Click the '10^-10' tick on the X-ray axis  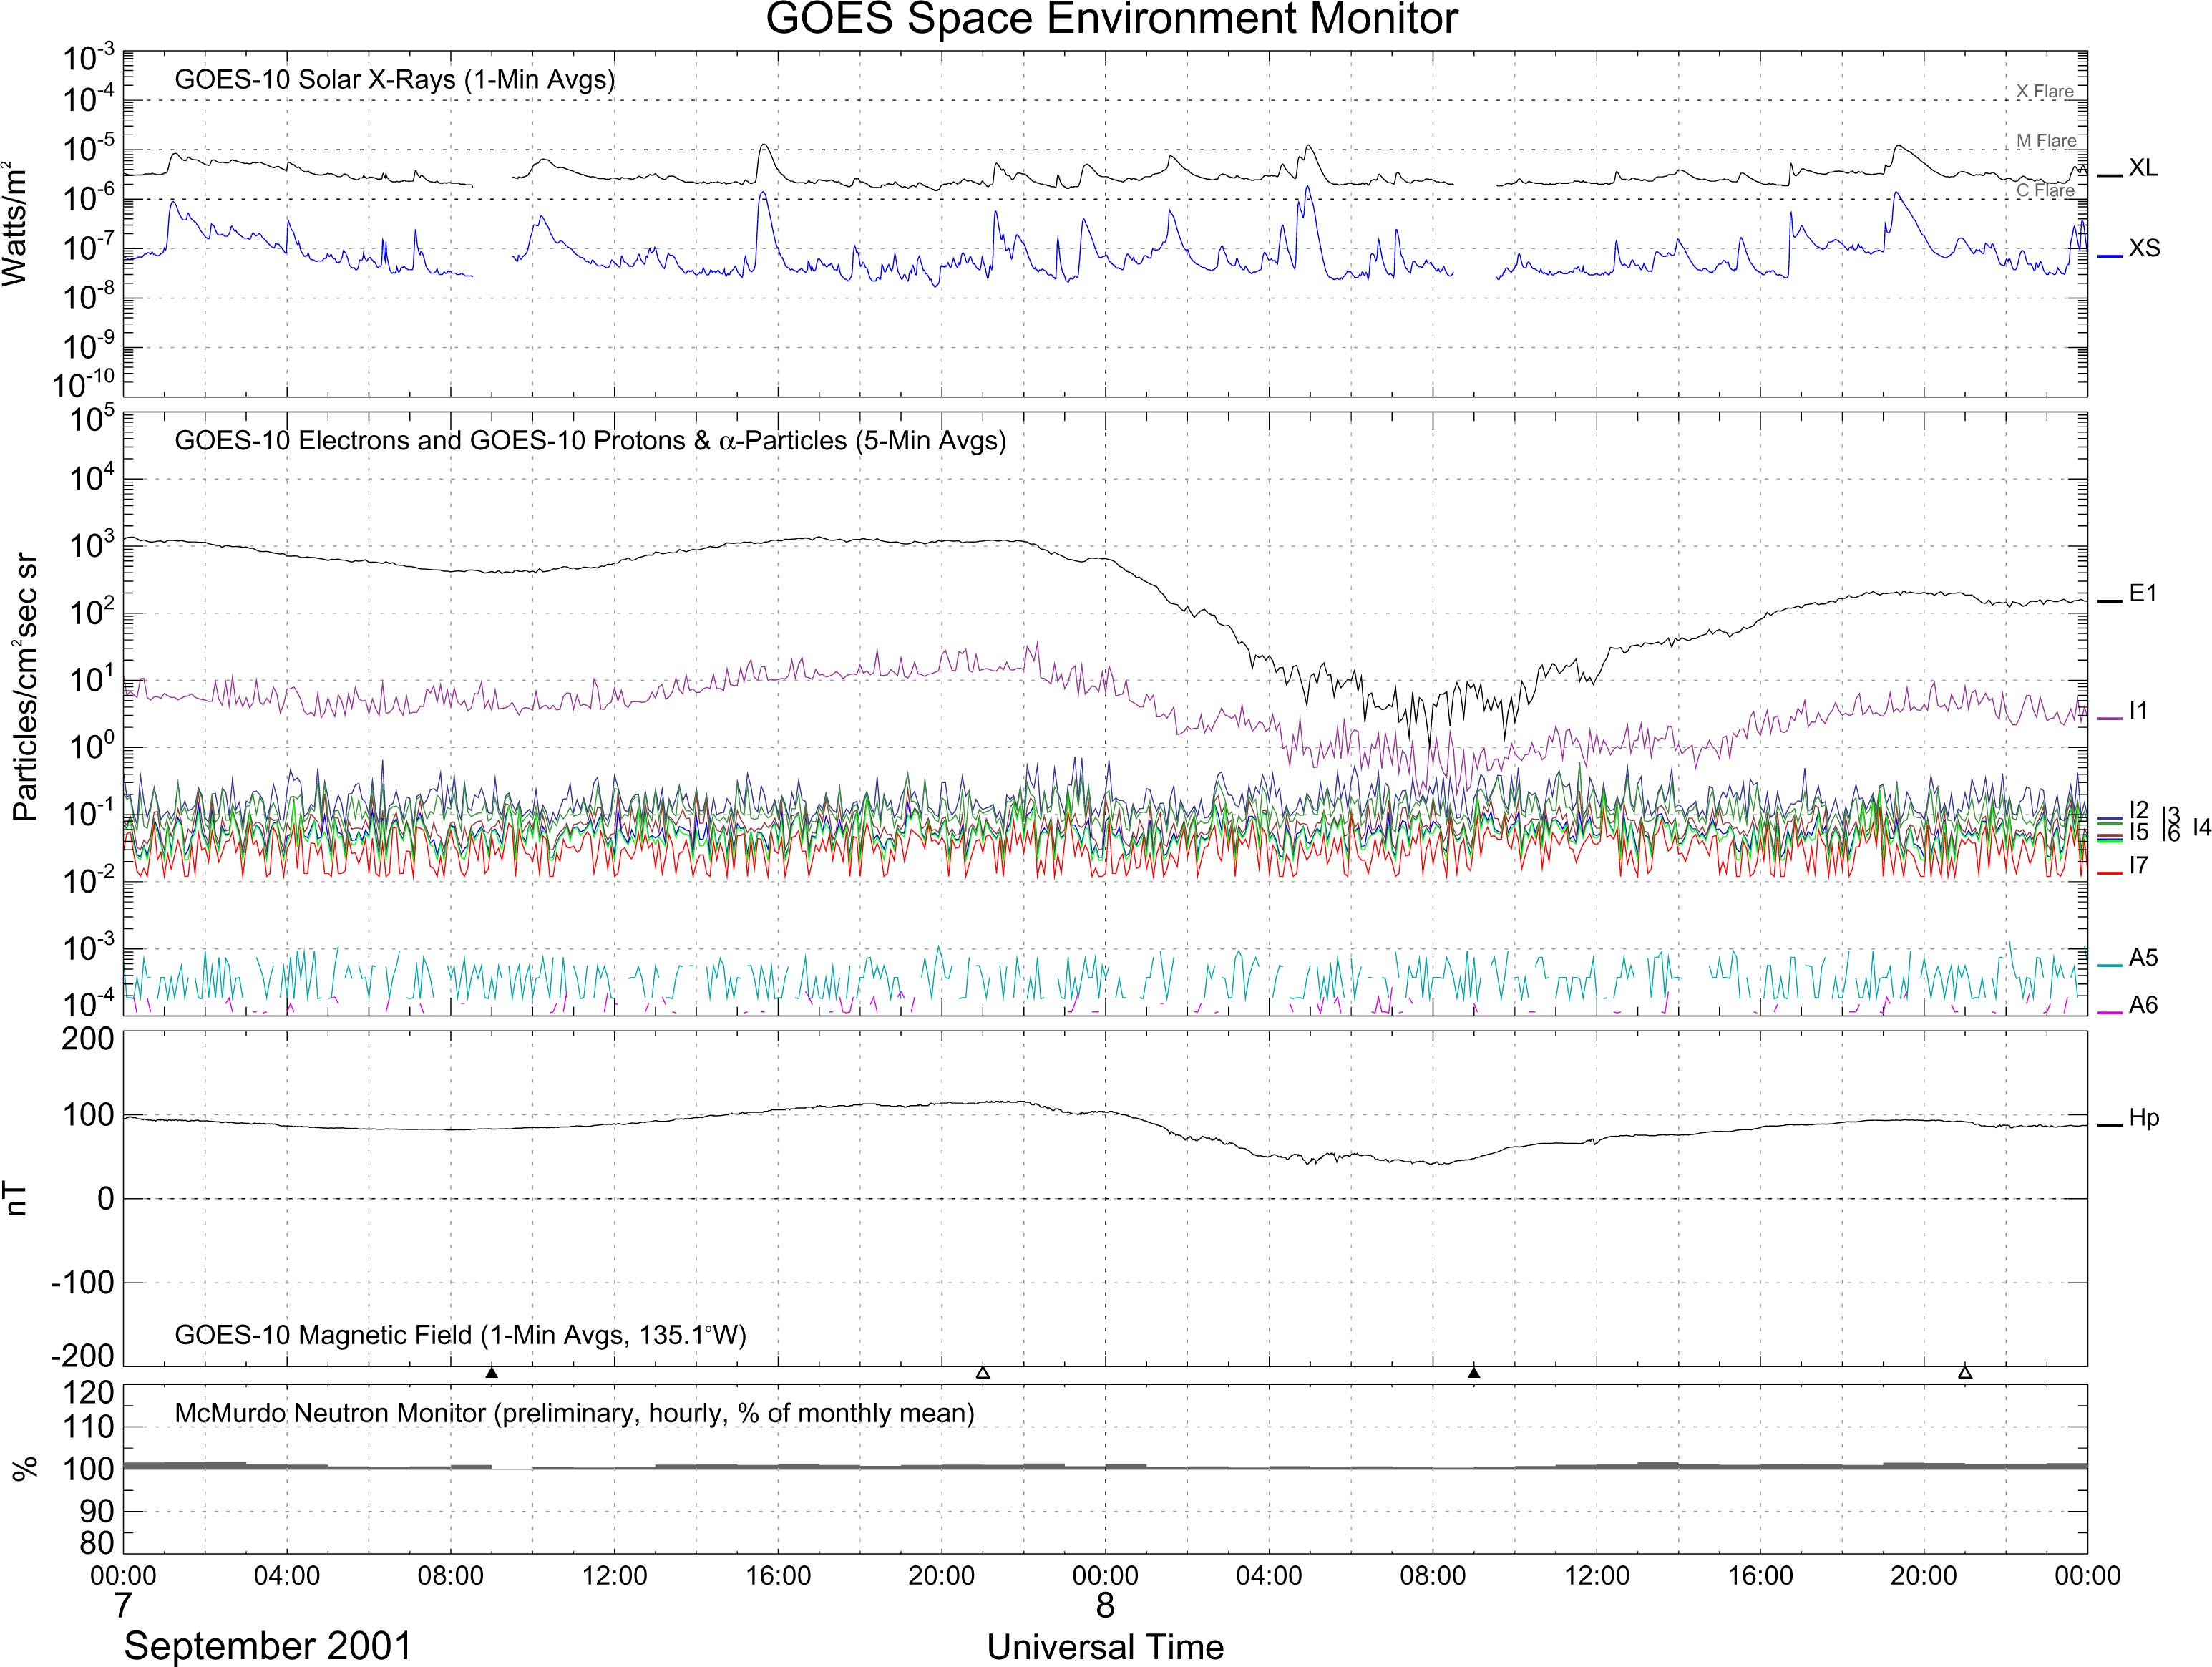click(83, 382)
